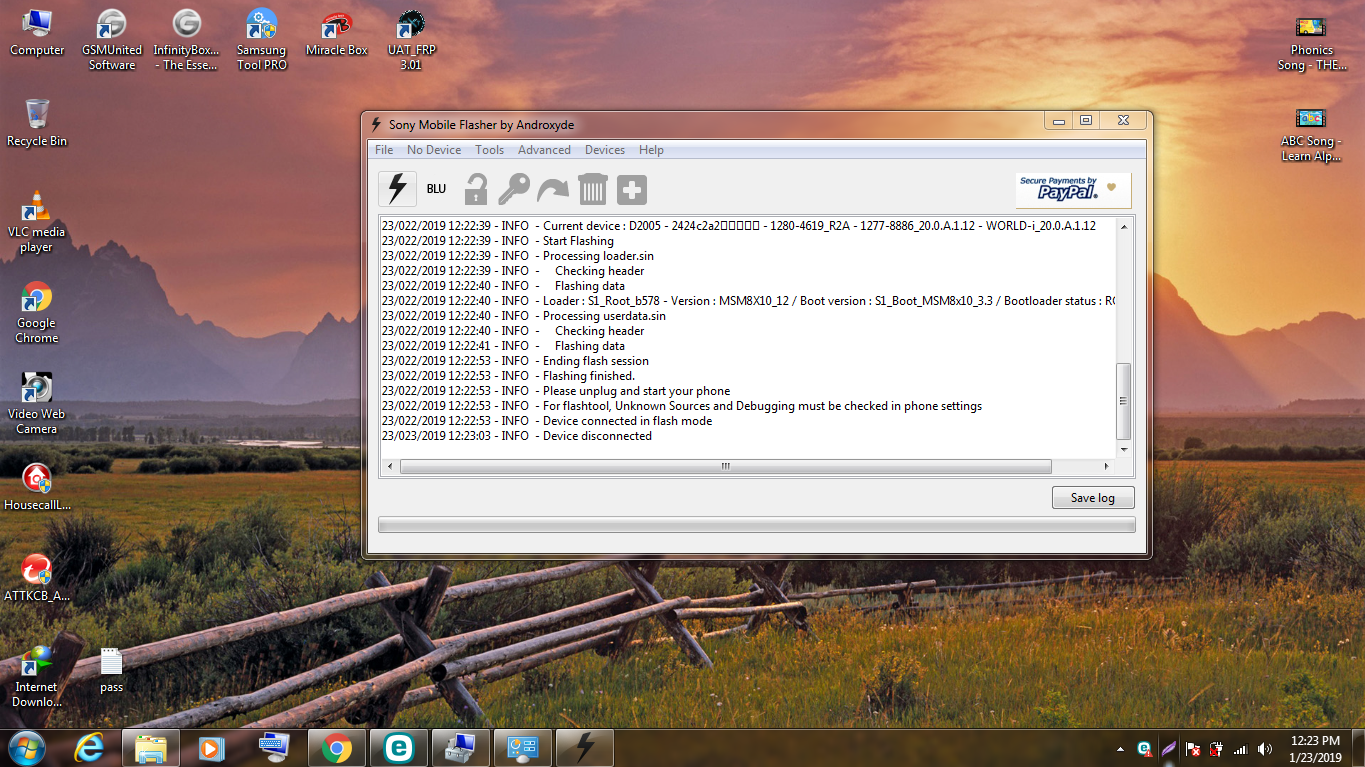This screenshot has width=1365, height=767.
Task: Select the GSMUnited Software desktop shortcut
Action: (x=112, y=40)
